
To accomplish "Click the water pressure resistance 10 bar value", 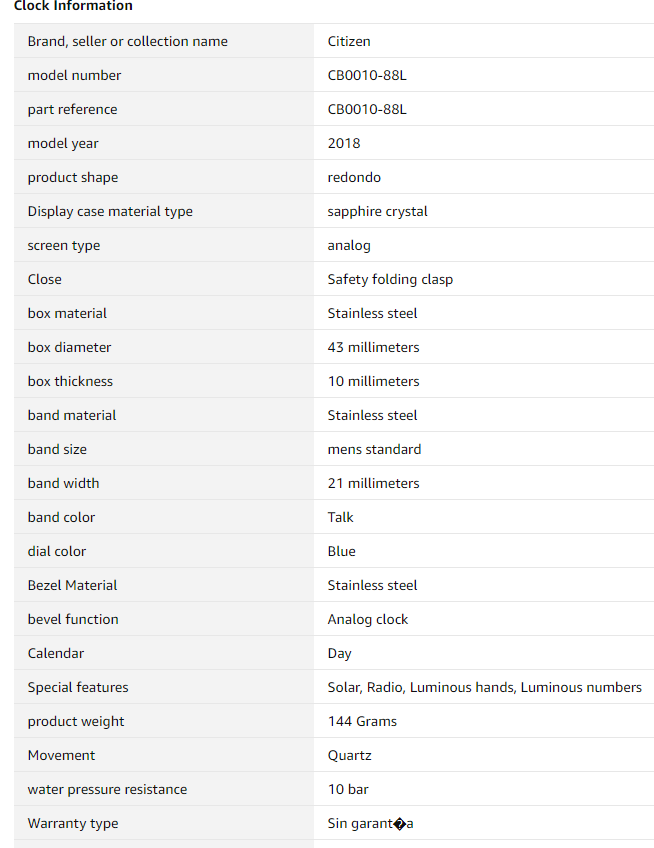I will tap(348, 790).
